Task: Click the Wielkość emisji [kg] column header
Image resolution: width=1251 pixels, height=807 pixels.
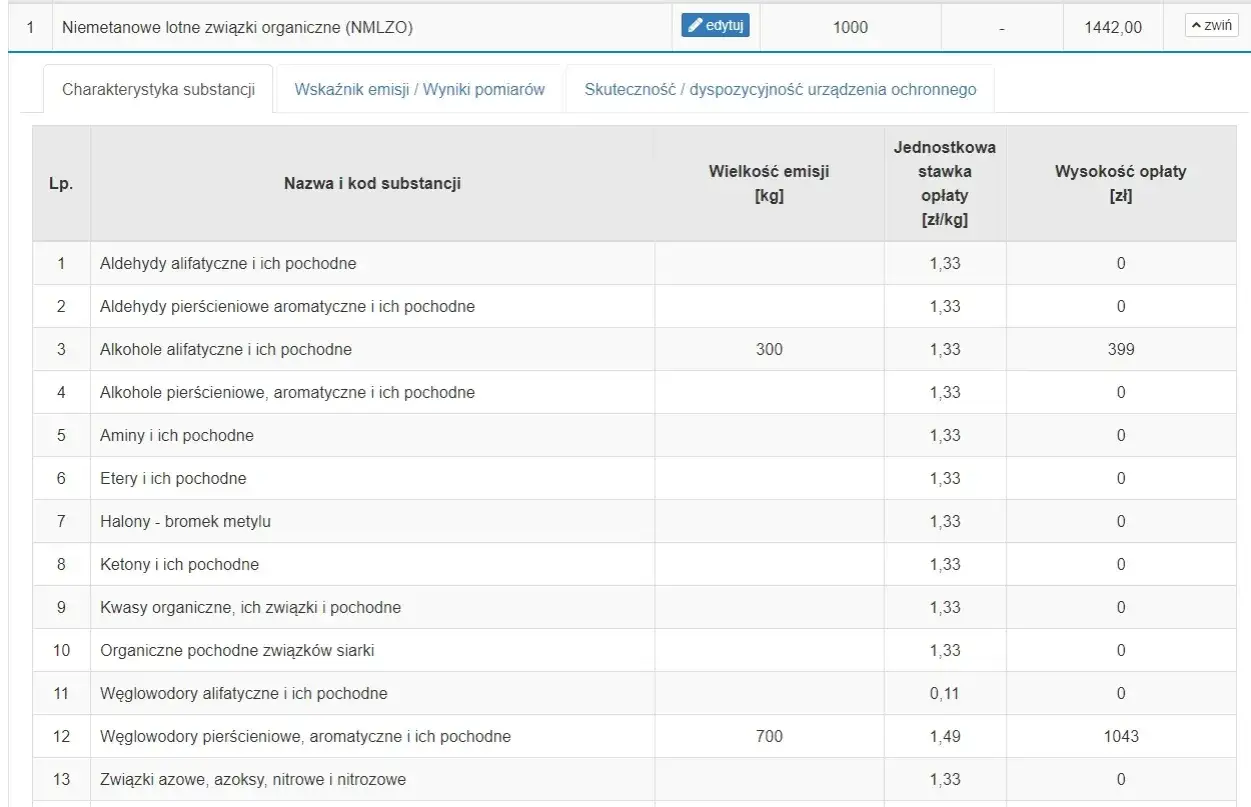Action: [769, 184]
